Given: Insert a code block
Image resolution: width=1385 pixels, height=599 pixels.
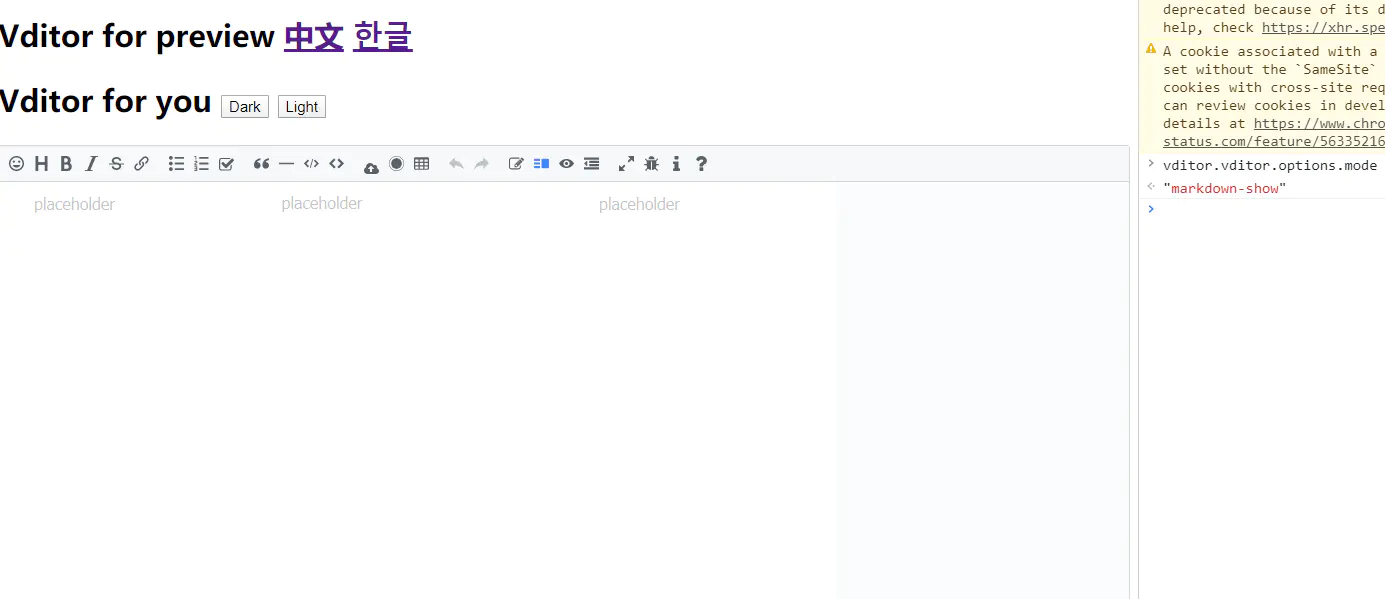Looking at the screenshot, I should click(x=311, y=164).
